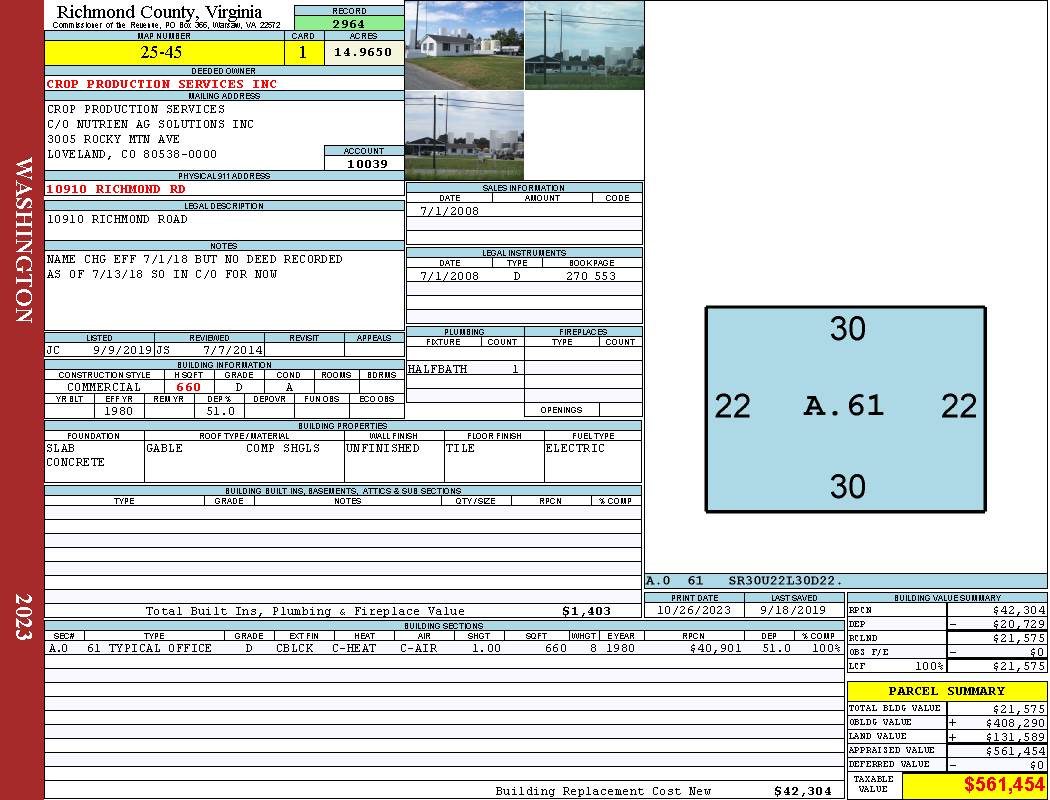
Task: Click RPCN summary value $42,304
Action: 1019,611
